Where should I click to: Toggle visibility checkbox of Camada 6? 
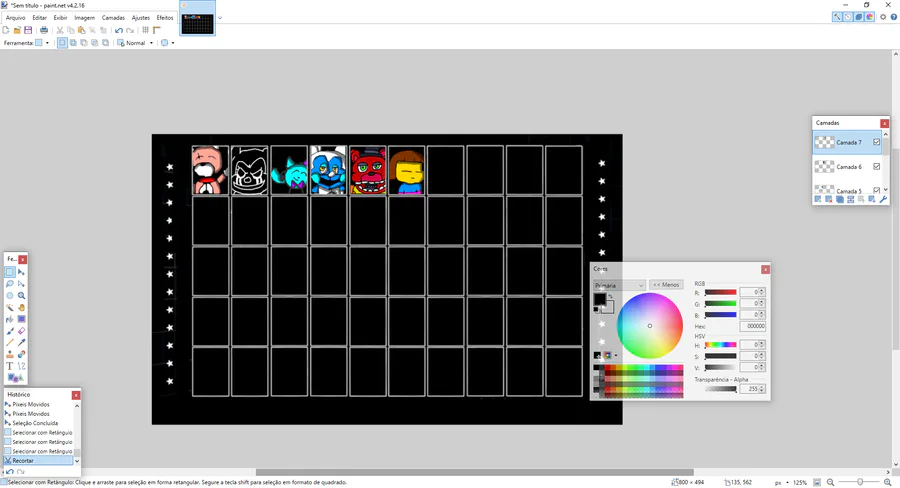tap(876, 166)
